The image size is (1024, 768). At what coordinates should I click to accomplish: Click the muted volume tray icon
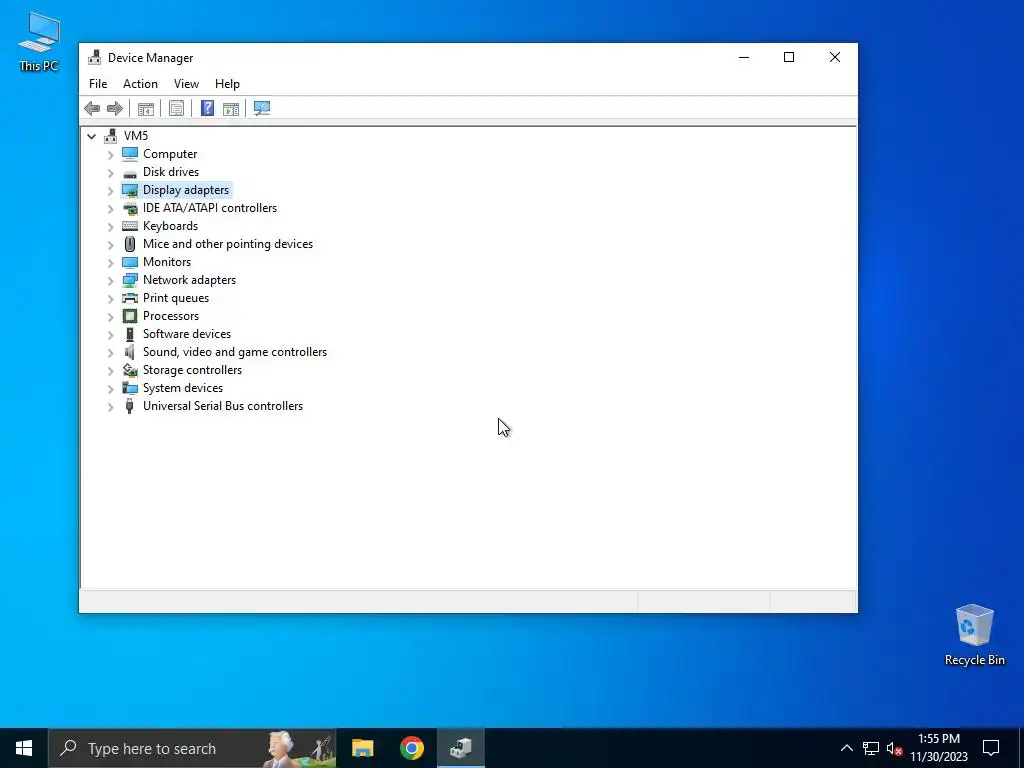pyautogui.click(x=894, y=748)
